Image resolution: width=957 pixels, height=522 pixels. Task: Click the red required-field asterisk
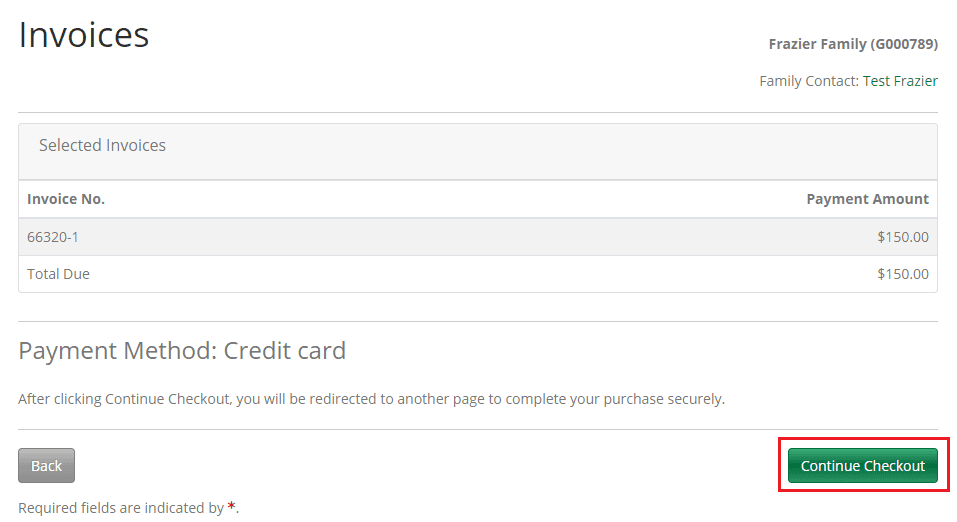coord(232,507)
